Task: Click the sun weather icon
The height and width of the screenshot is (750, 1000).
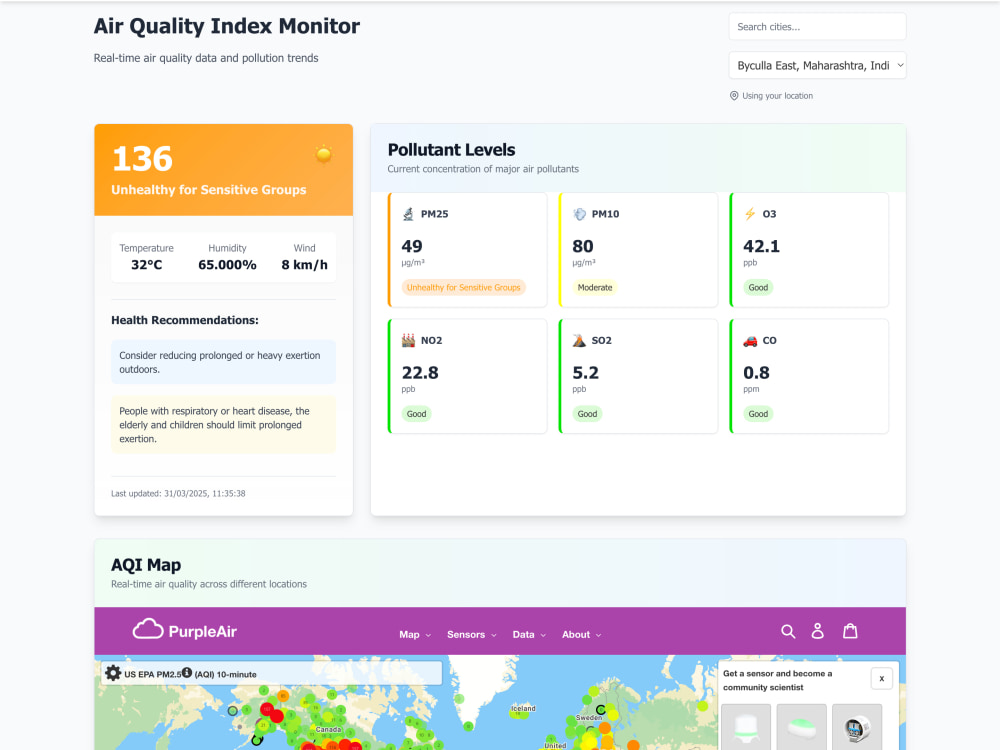Action: (323, 154)
